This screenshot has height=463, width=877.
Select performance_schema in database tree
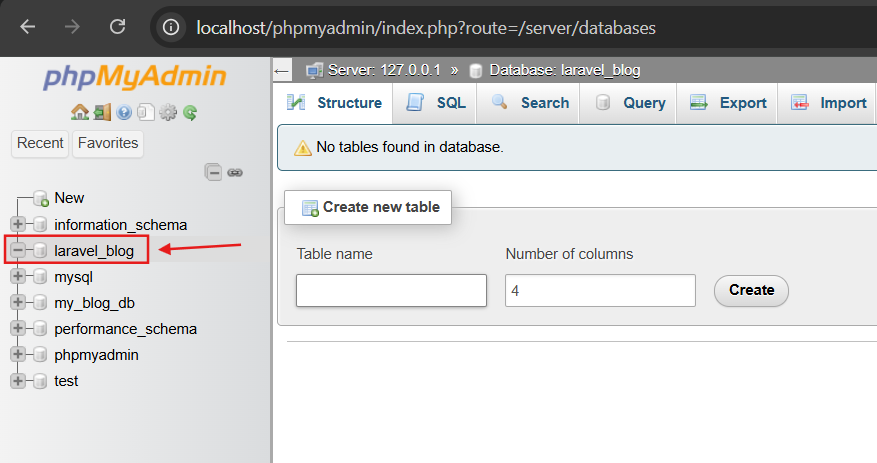pos(125,329)
